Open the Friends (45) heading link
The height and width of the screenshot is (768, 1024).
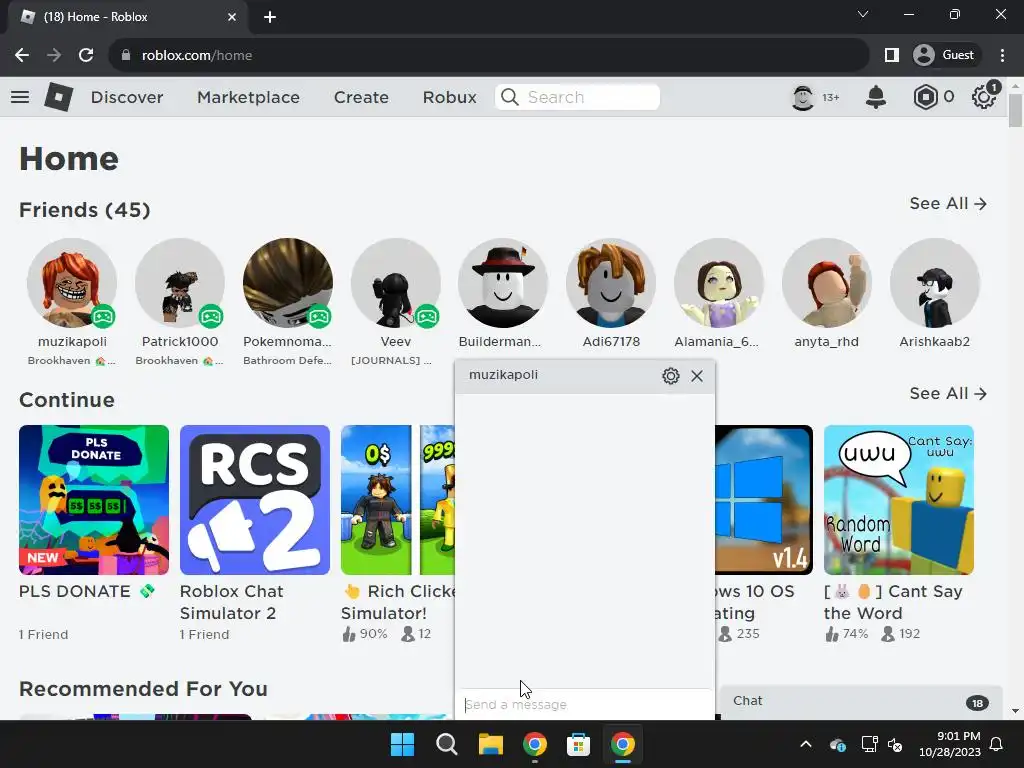(85, 210)
